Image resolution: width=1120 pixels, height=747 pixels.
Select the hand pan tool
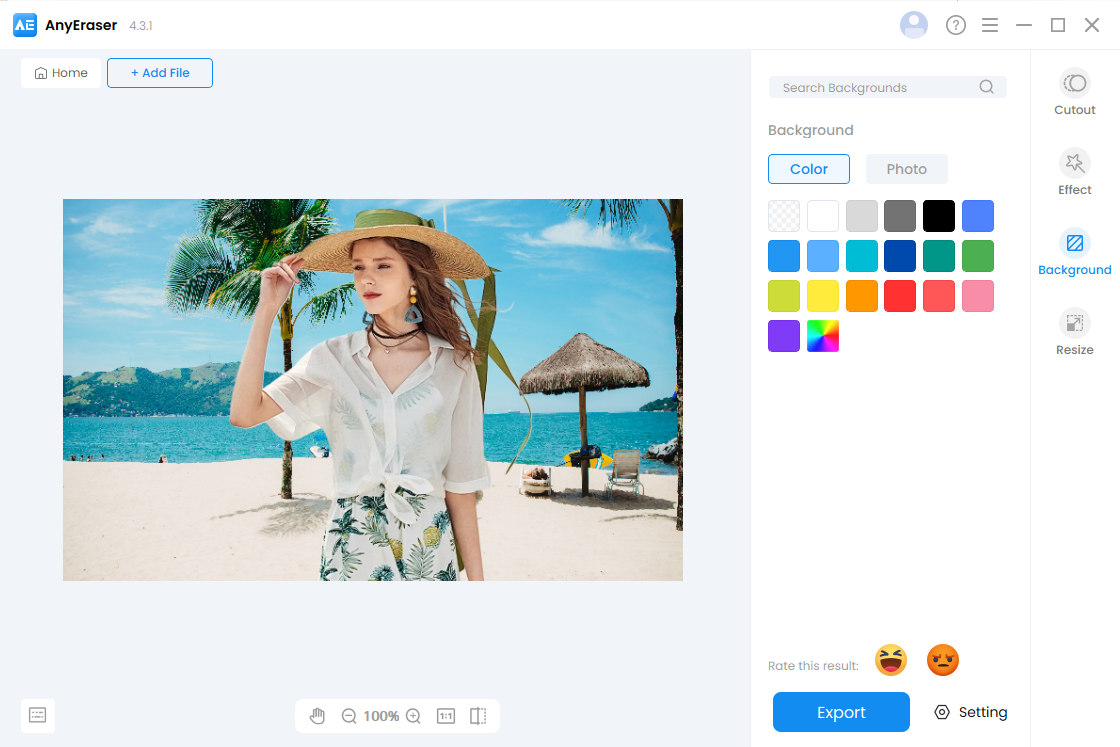[317, 716]
